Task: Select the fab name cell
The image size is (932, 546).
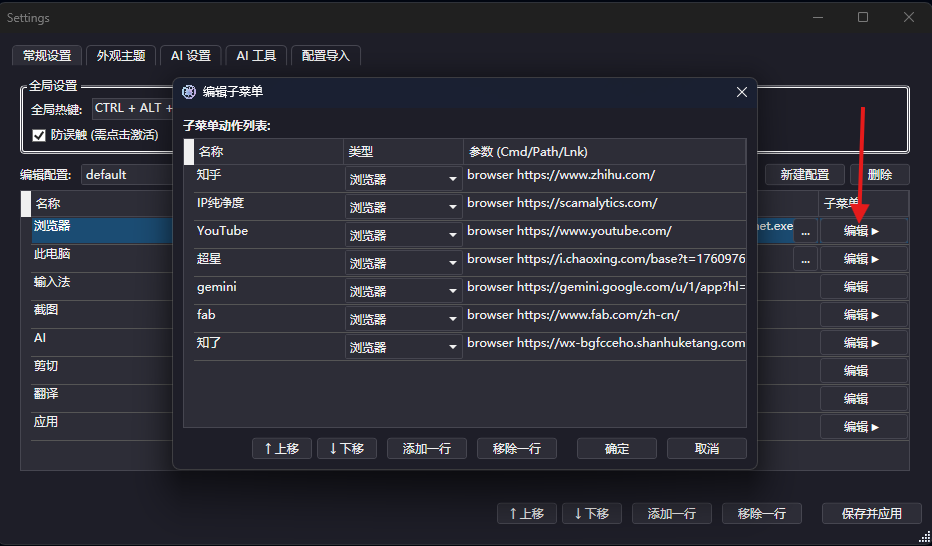Action: [x=268, y=315]
